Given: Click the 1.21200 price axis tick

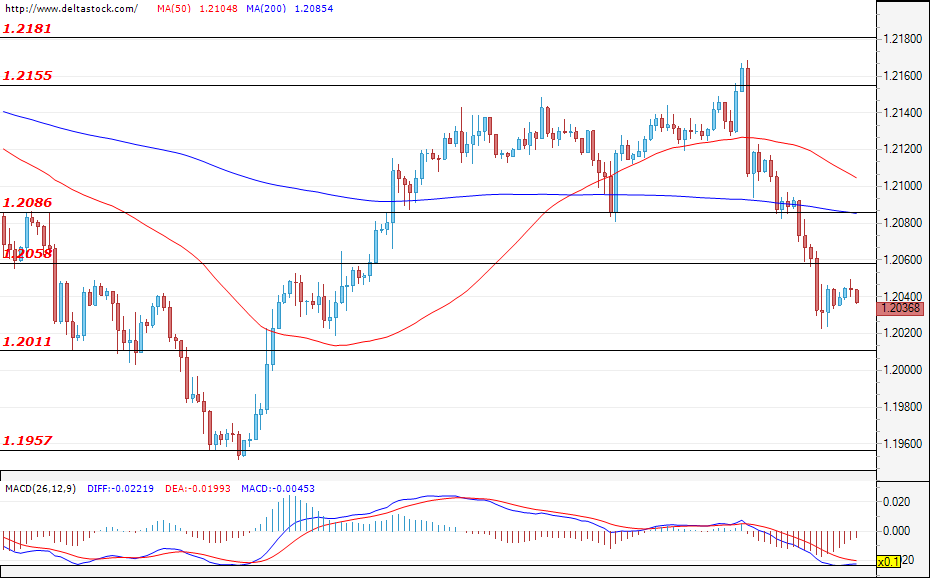Looking at the screenshot, I should (x=902, y=149).
